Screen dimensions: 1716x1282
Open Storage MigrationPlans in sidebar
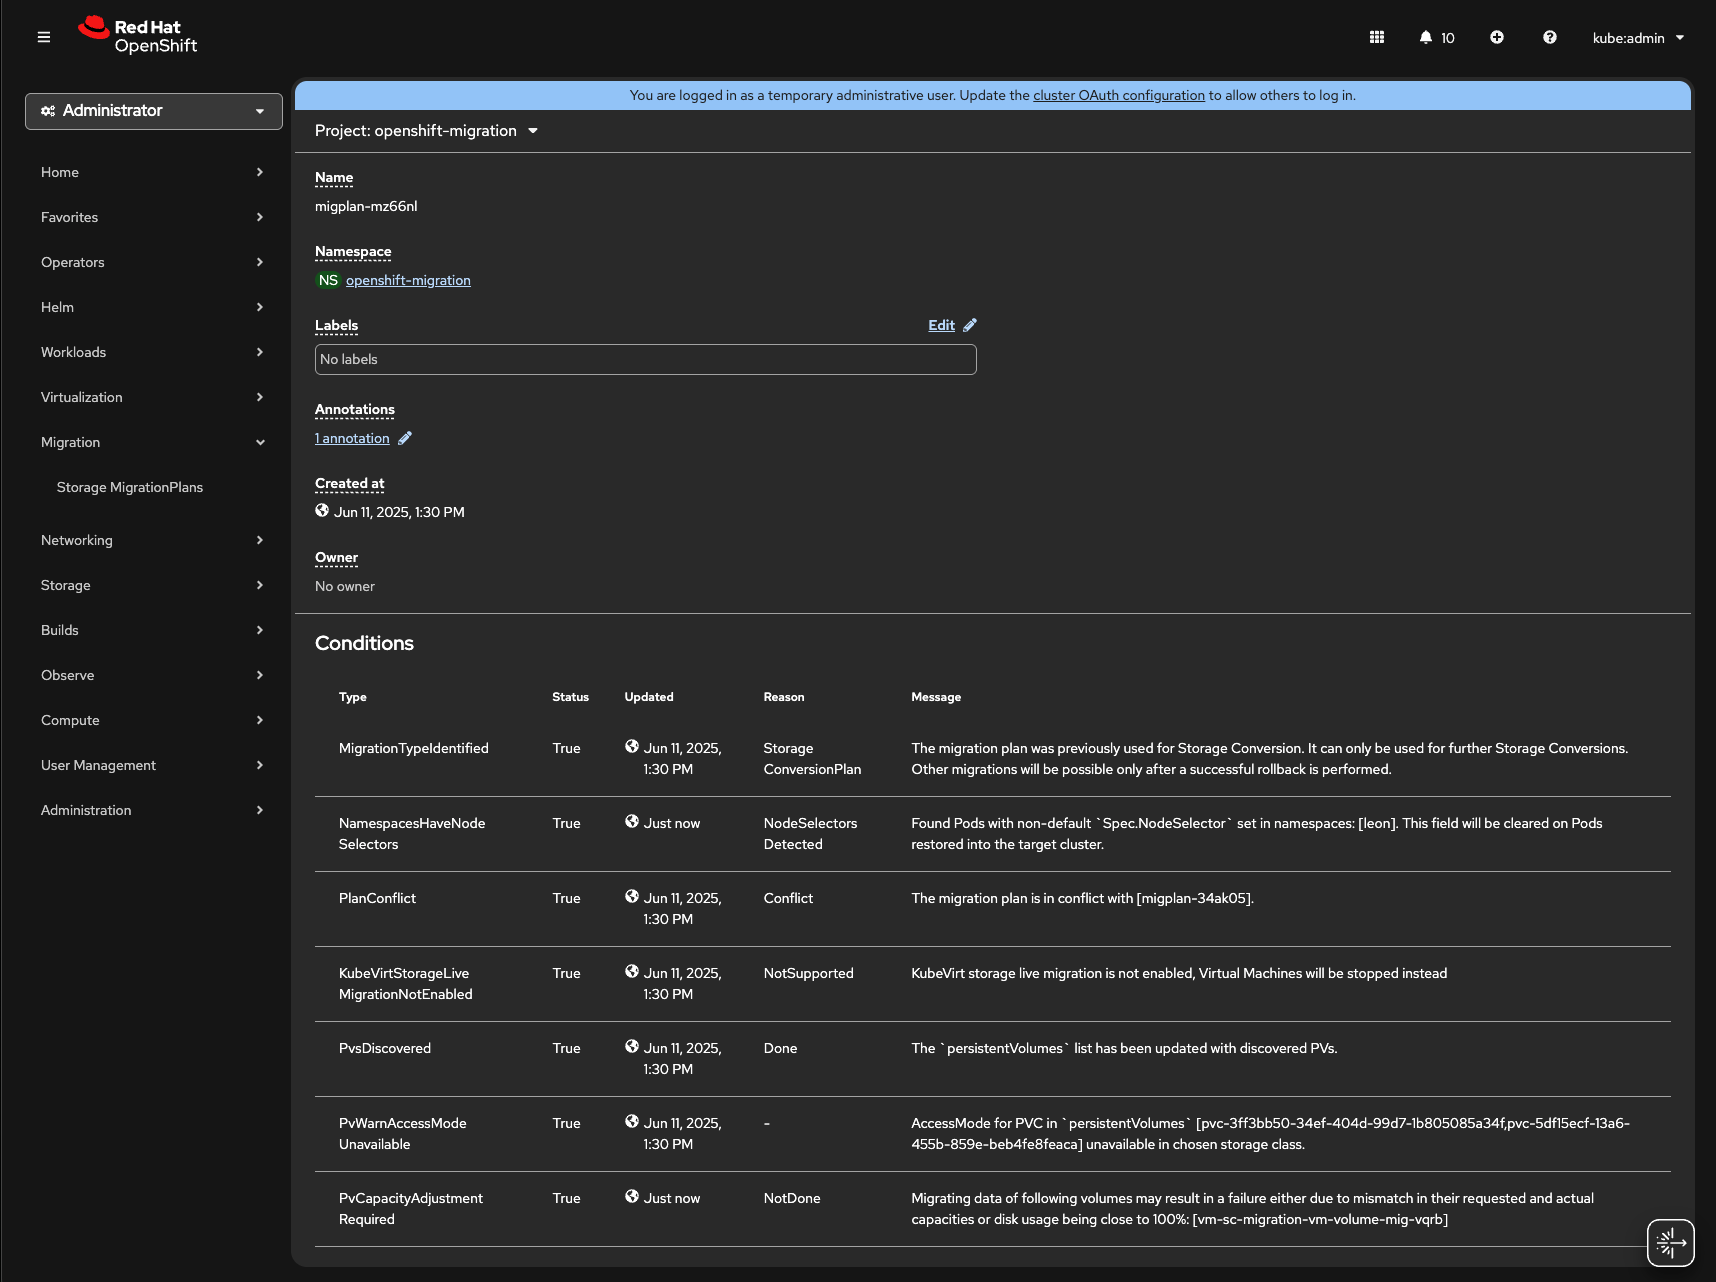pyautogui.click(x=130, y=487)
